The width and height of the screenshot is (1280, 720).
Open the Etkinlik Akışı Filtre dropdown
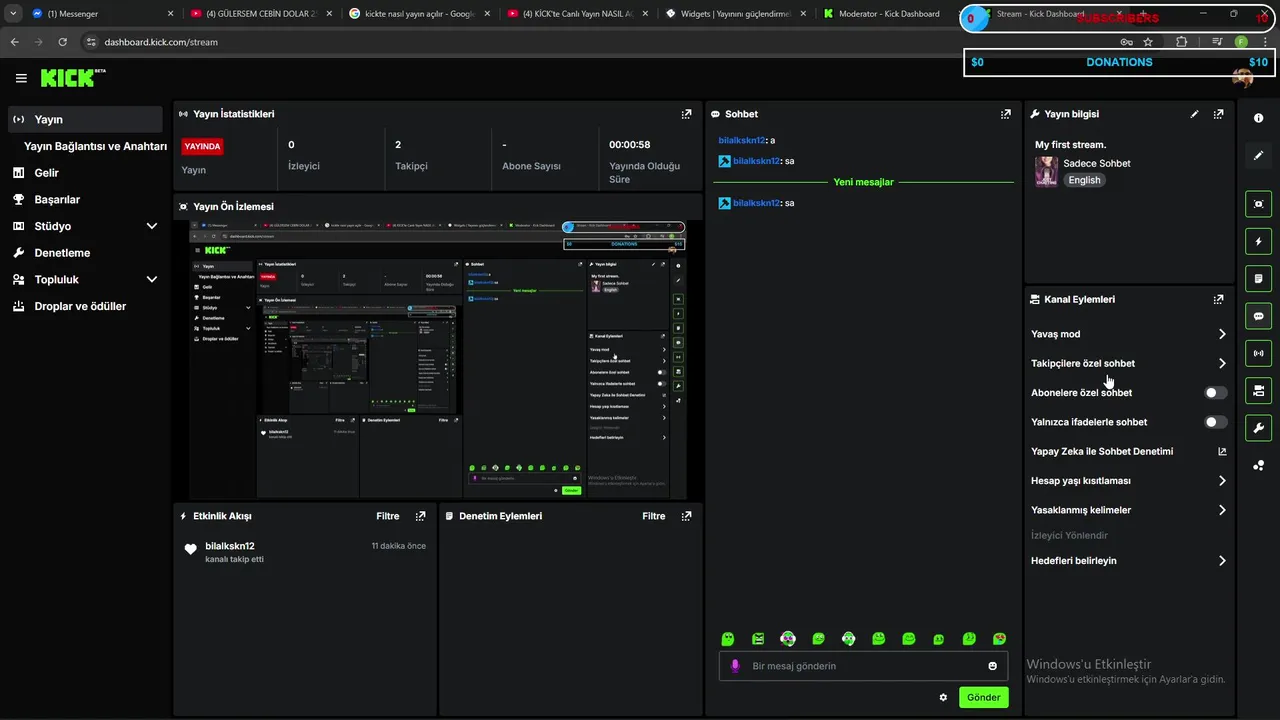point(387,516)
